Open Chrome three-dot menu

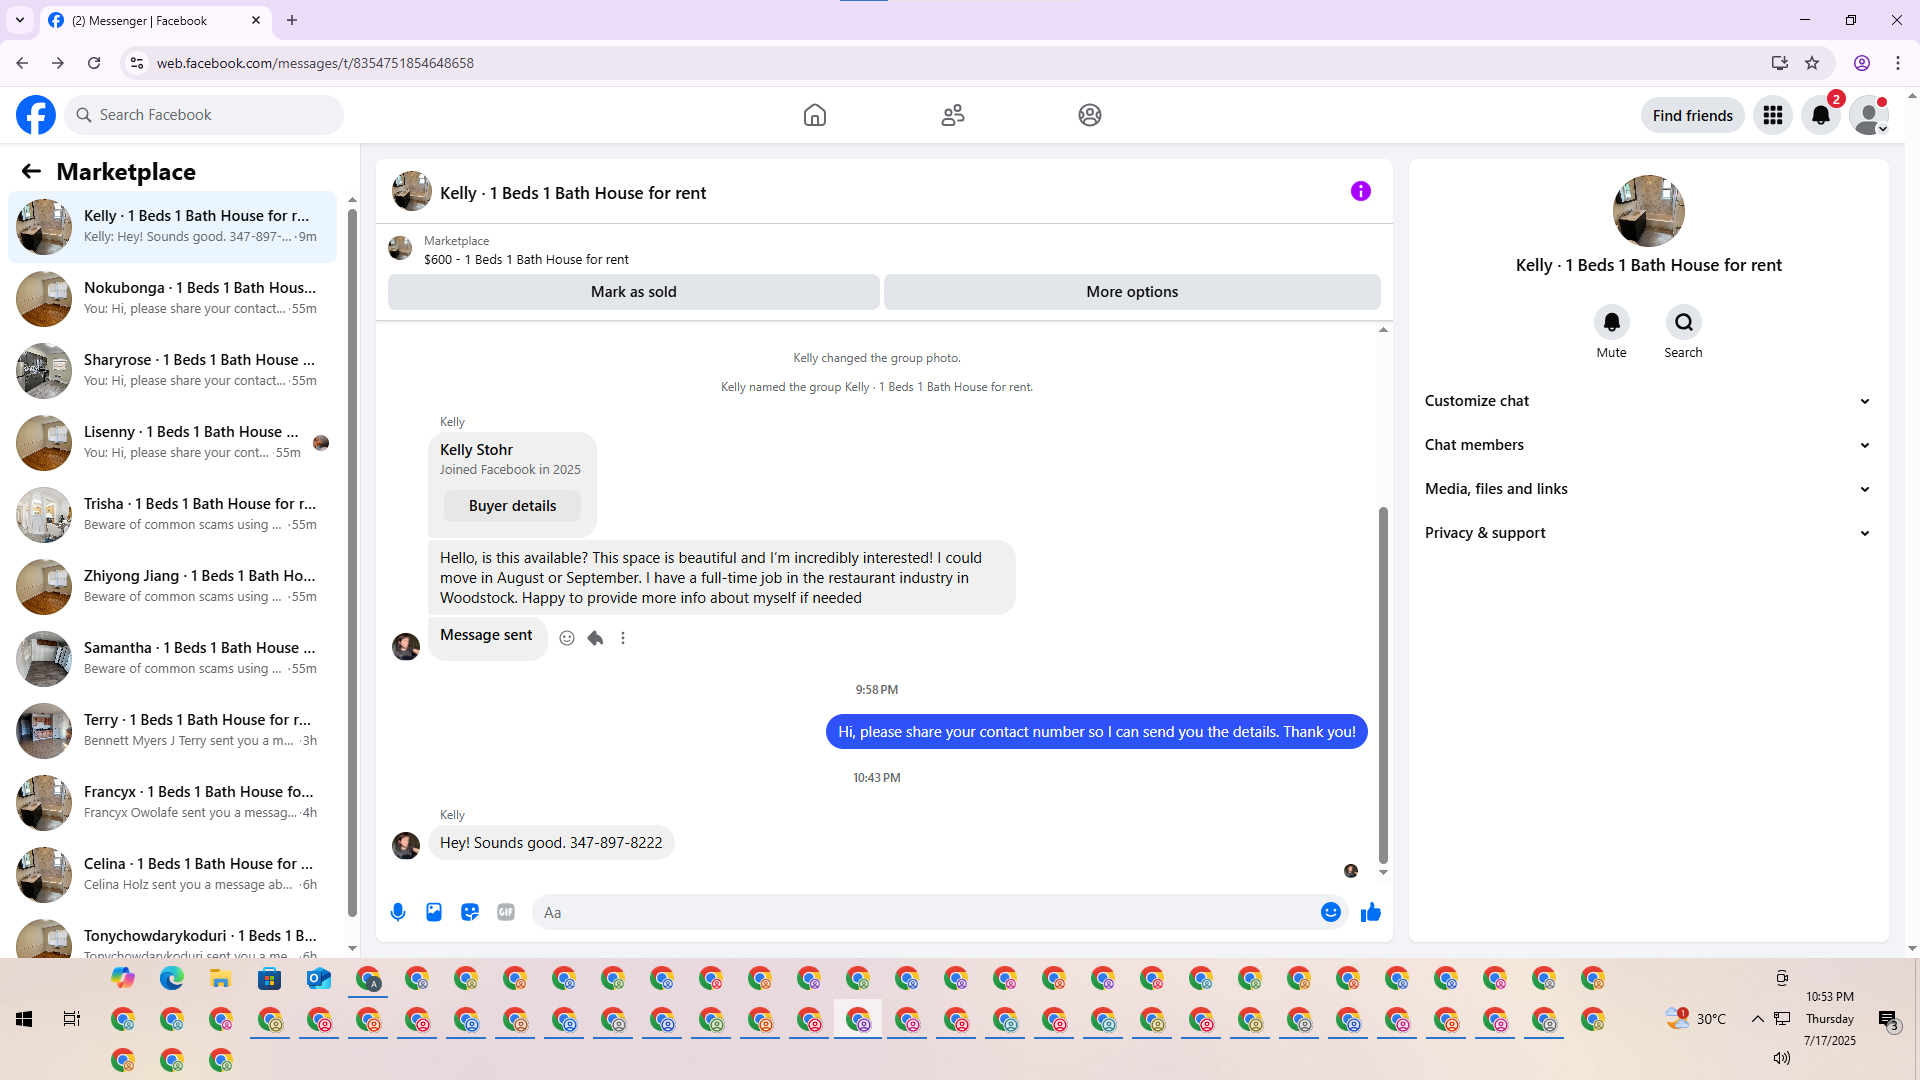tap(1898, 63)
